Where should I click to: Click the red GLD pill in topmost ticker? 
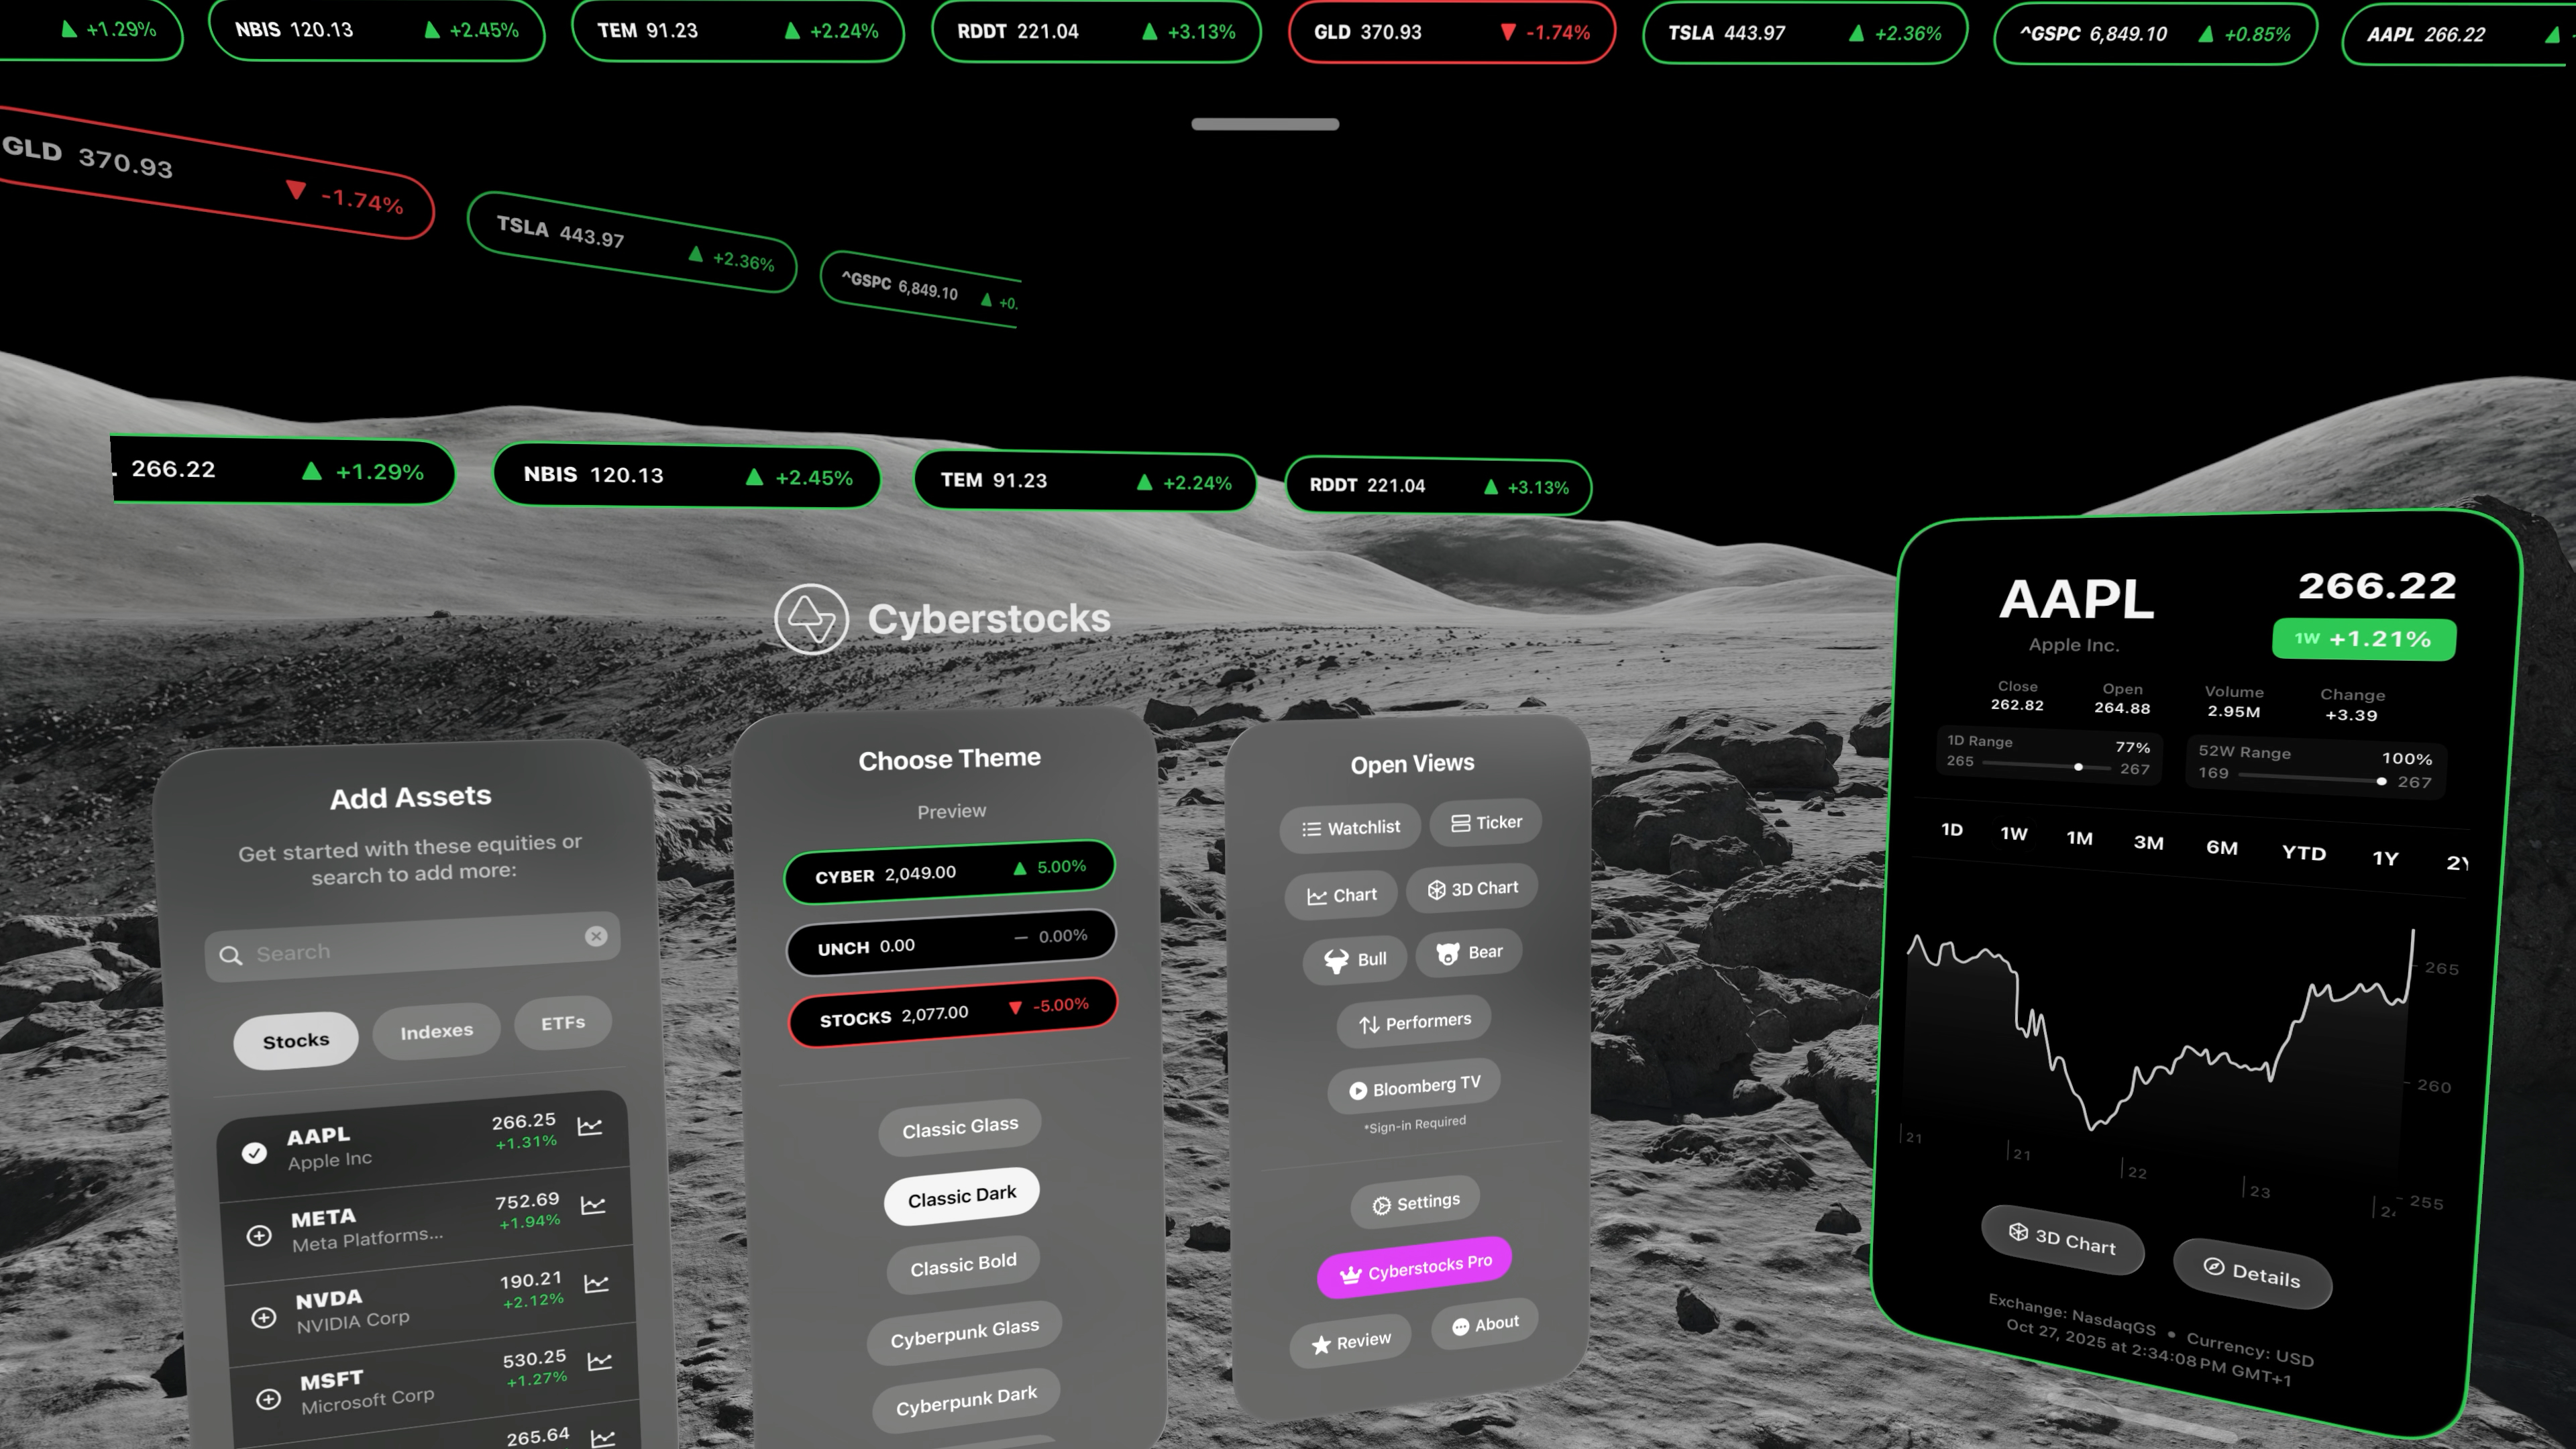1452,32
